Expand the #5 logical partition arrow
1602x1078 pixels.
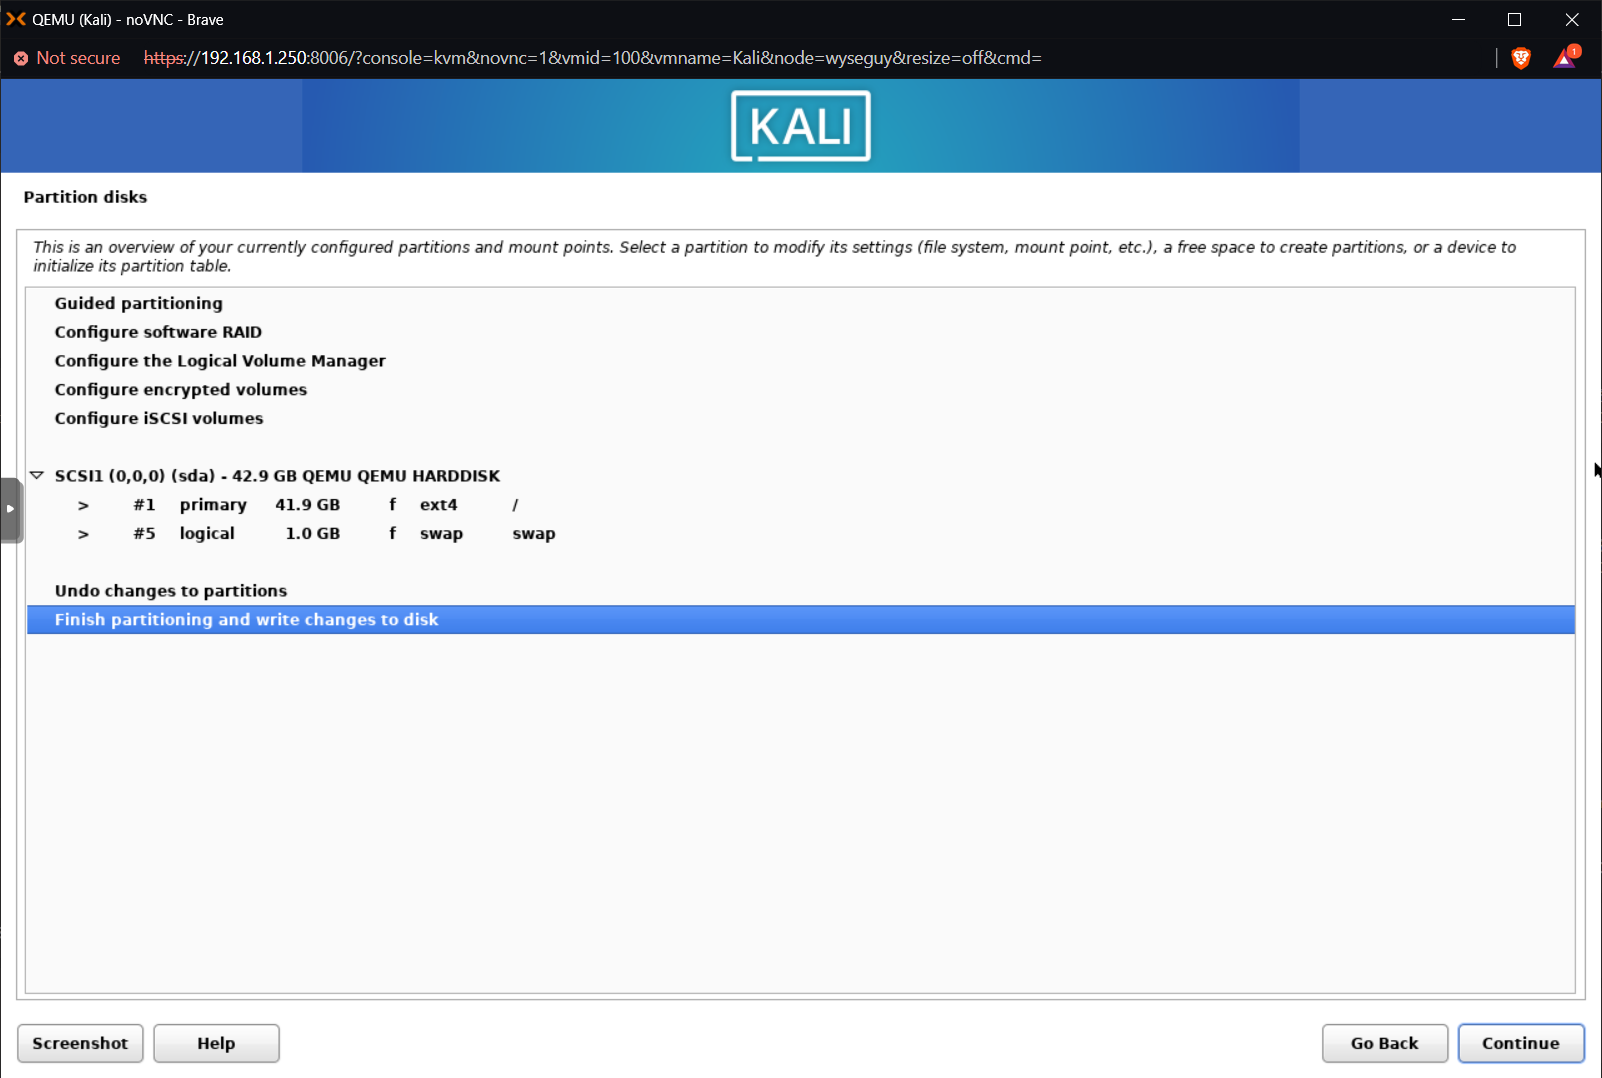click(83, 534)
